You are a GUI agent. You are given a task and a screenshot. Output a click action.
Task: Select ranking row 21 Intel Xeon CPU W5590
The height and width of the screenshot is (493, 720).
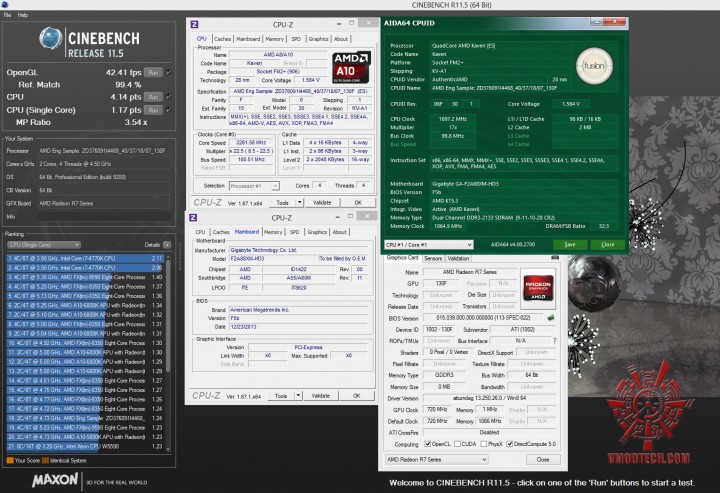click(85, 446)
